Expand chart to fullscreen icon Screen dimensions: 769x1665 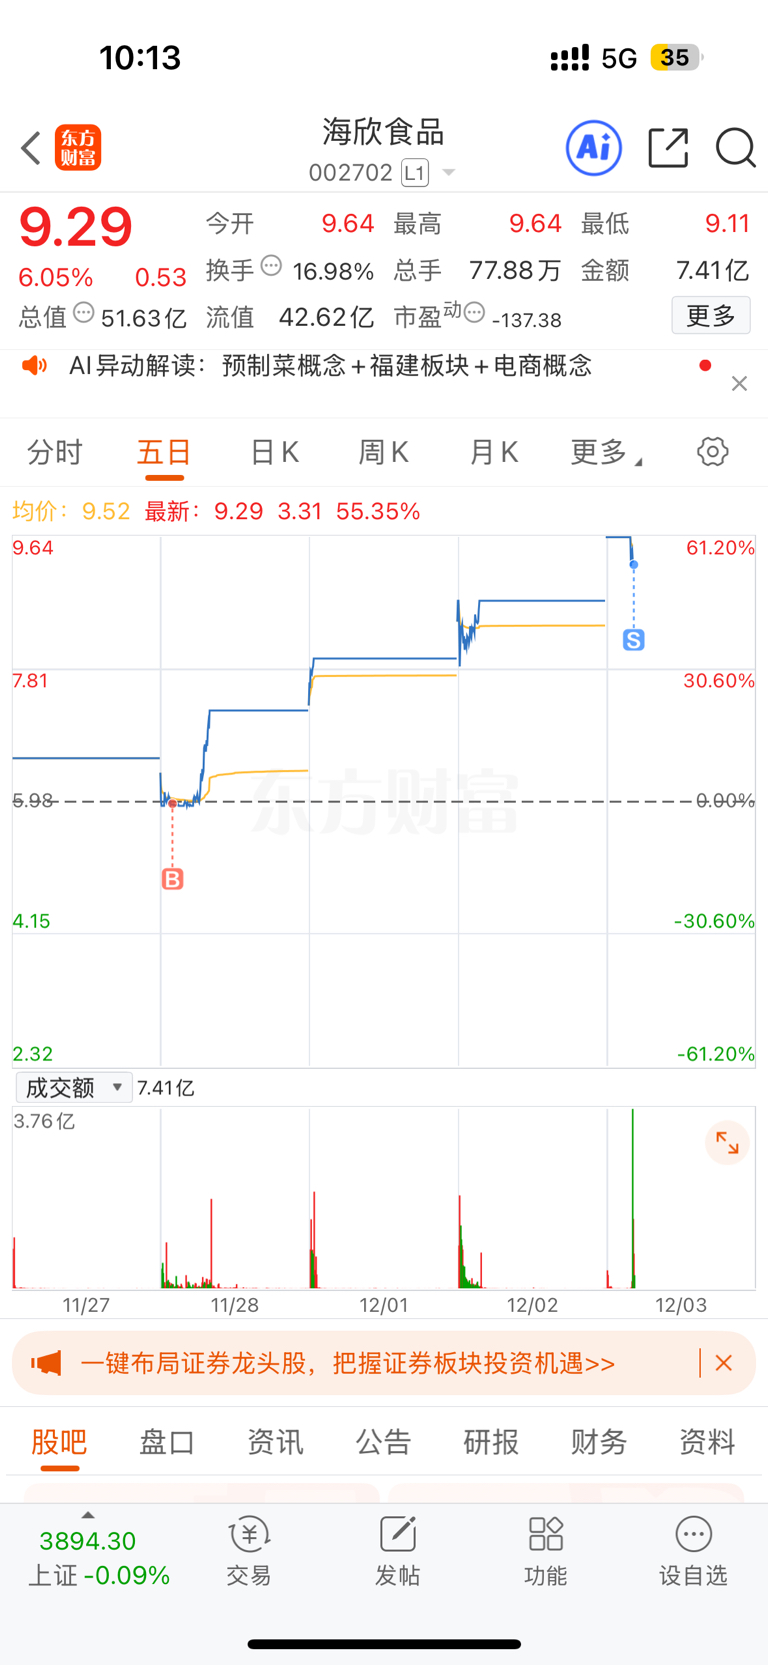pos(727,1143)
